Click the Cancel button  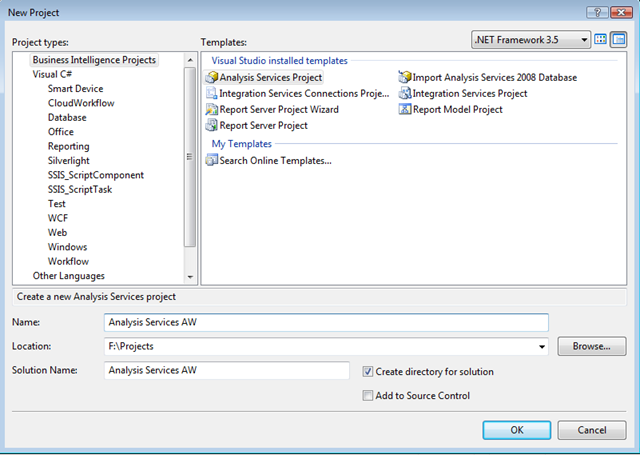coord(592,430)
